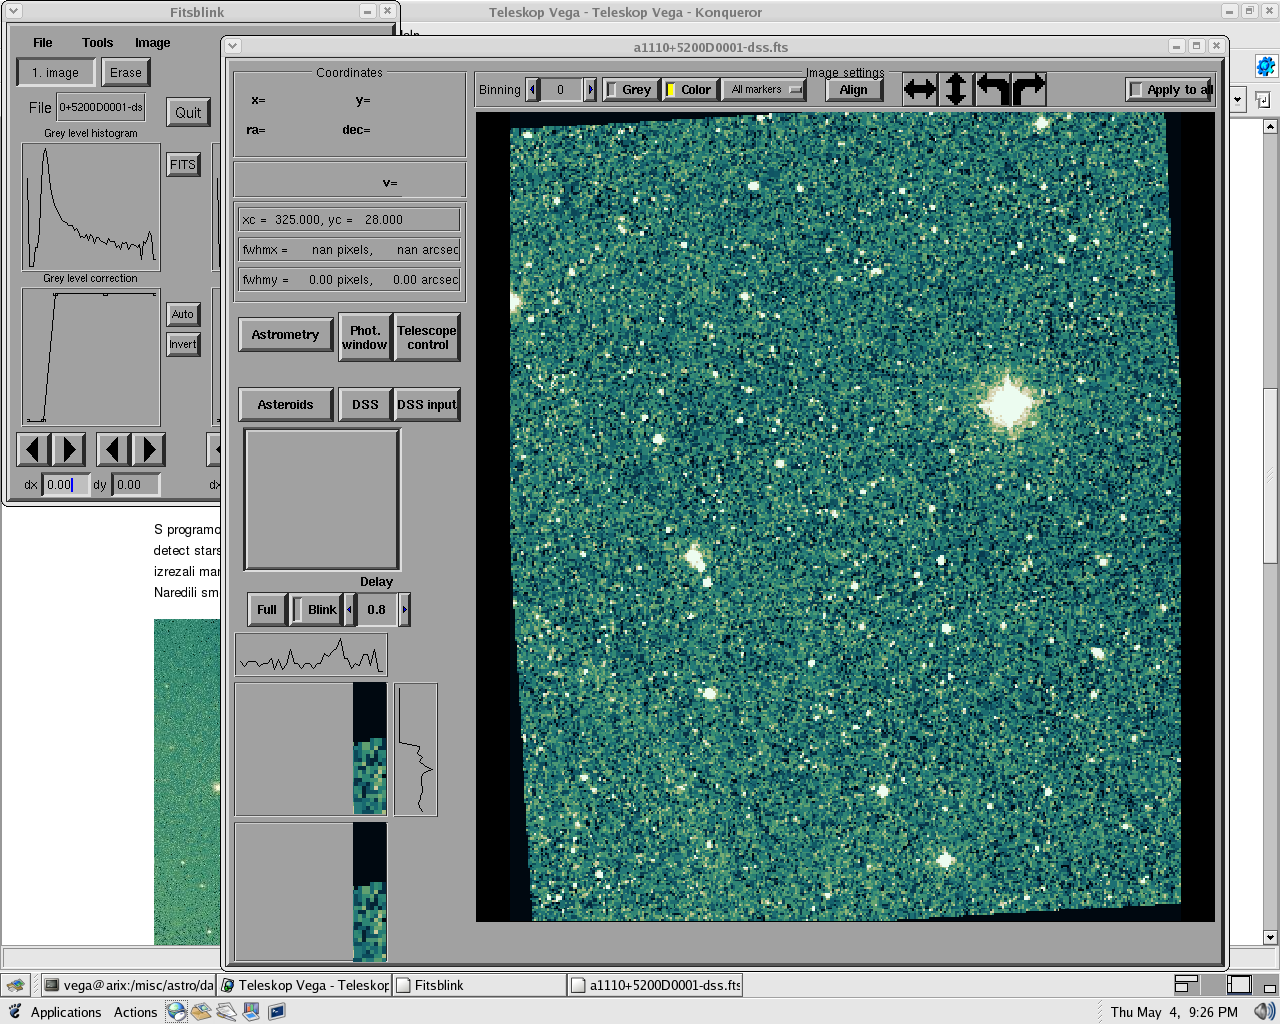
Task: Open the a1110 image window menu icon
Action: point(233,46)
